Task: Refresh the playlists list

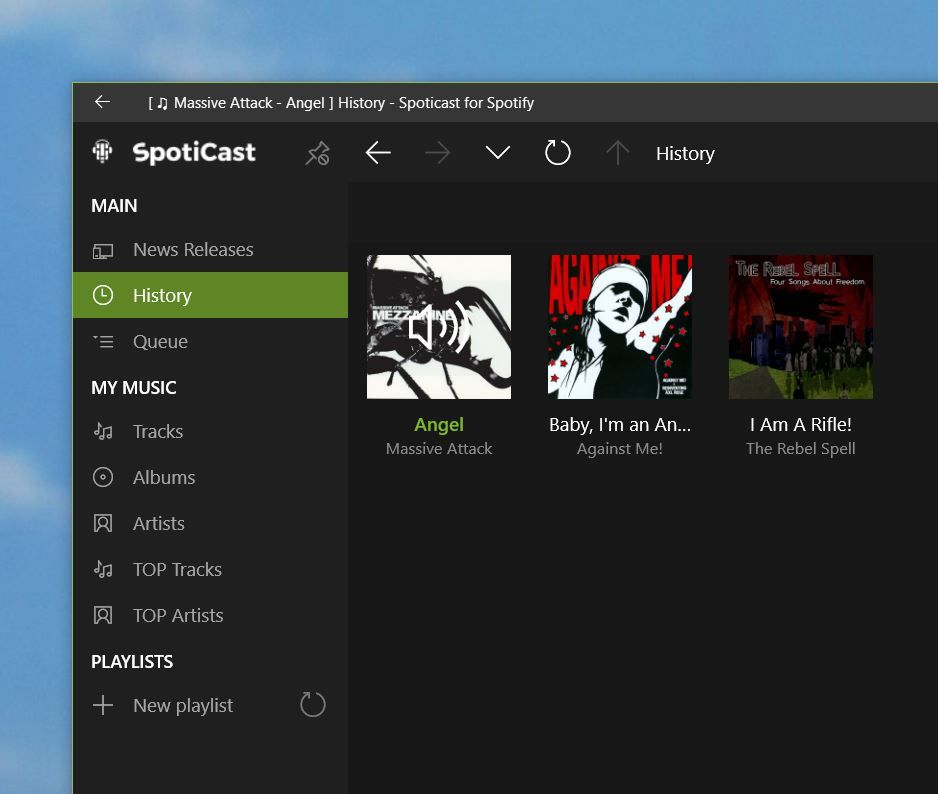Action: tap(313, 705)
